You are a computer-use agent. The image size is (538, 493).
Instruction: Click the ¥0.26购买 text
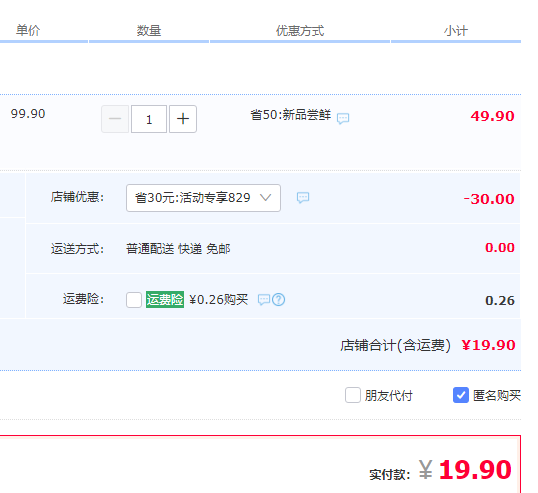219,300
